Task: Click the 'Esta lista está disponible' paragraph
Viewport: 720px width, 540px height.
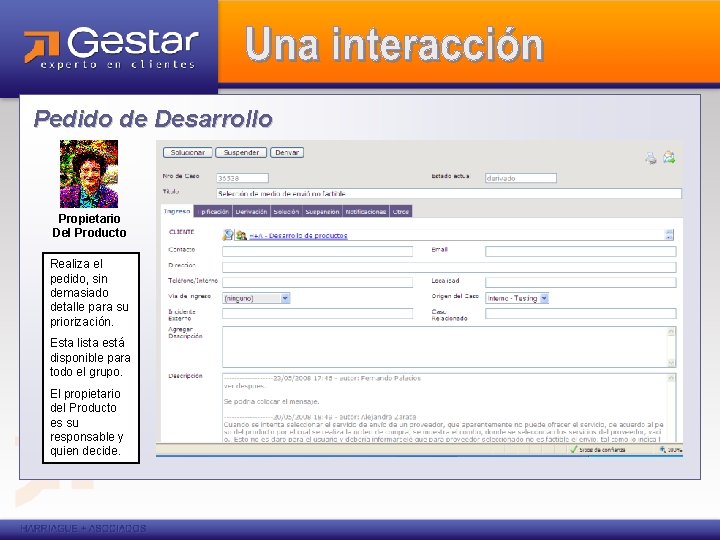Action: (90, 357)
